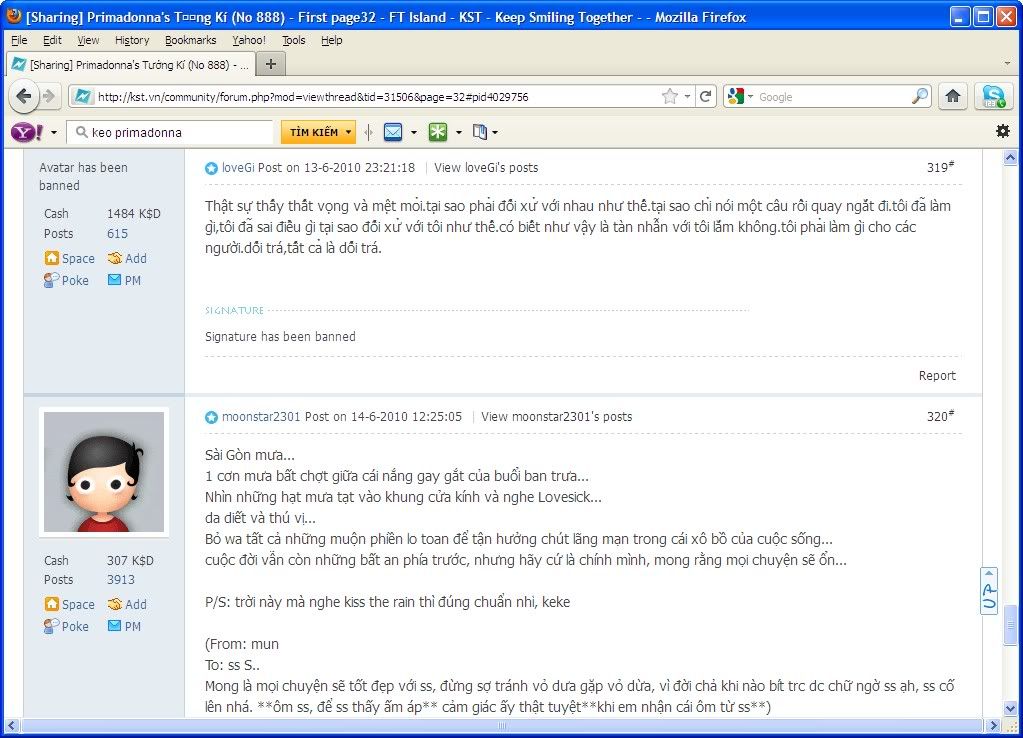Viewport: 1023px width, 738px height.
Task: Click horizontal scrollbar left arrow
Action: pos(12,726)
